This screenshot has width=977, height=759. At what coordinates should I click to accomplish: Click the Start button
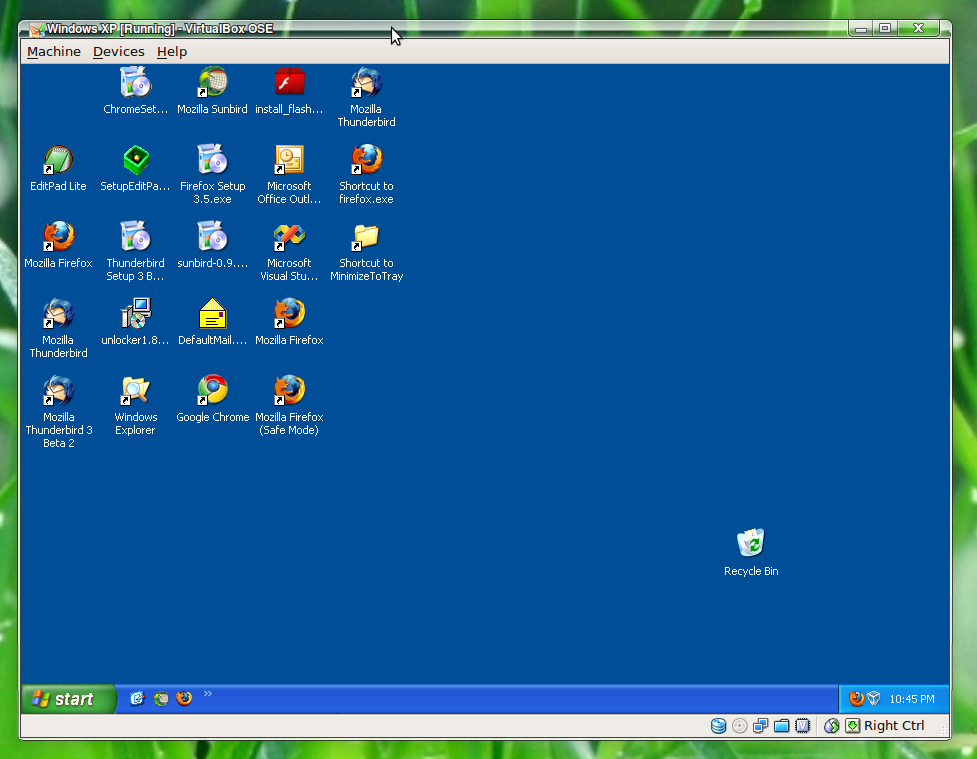click(x=64, y=698)
